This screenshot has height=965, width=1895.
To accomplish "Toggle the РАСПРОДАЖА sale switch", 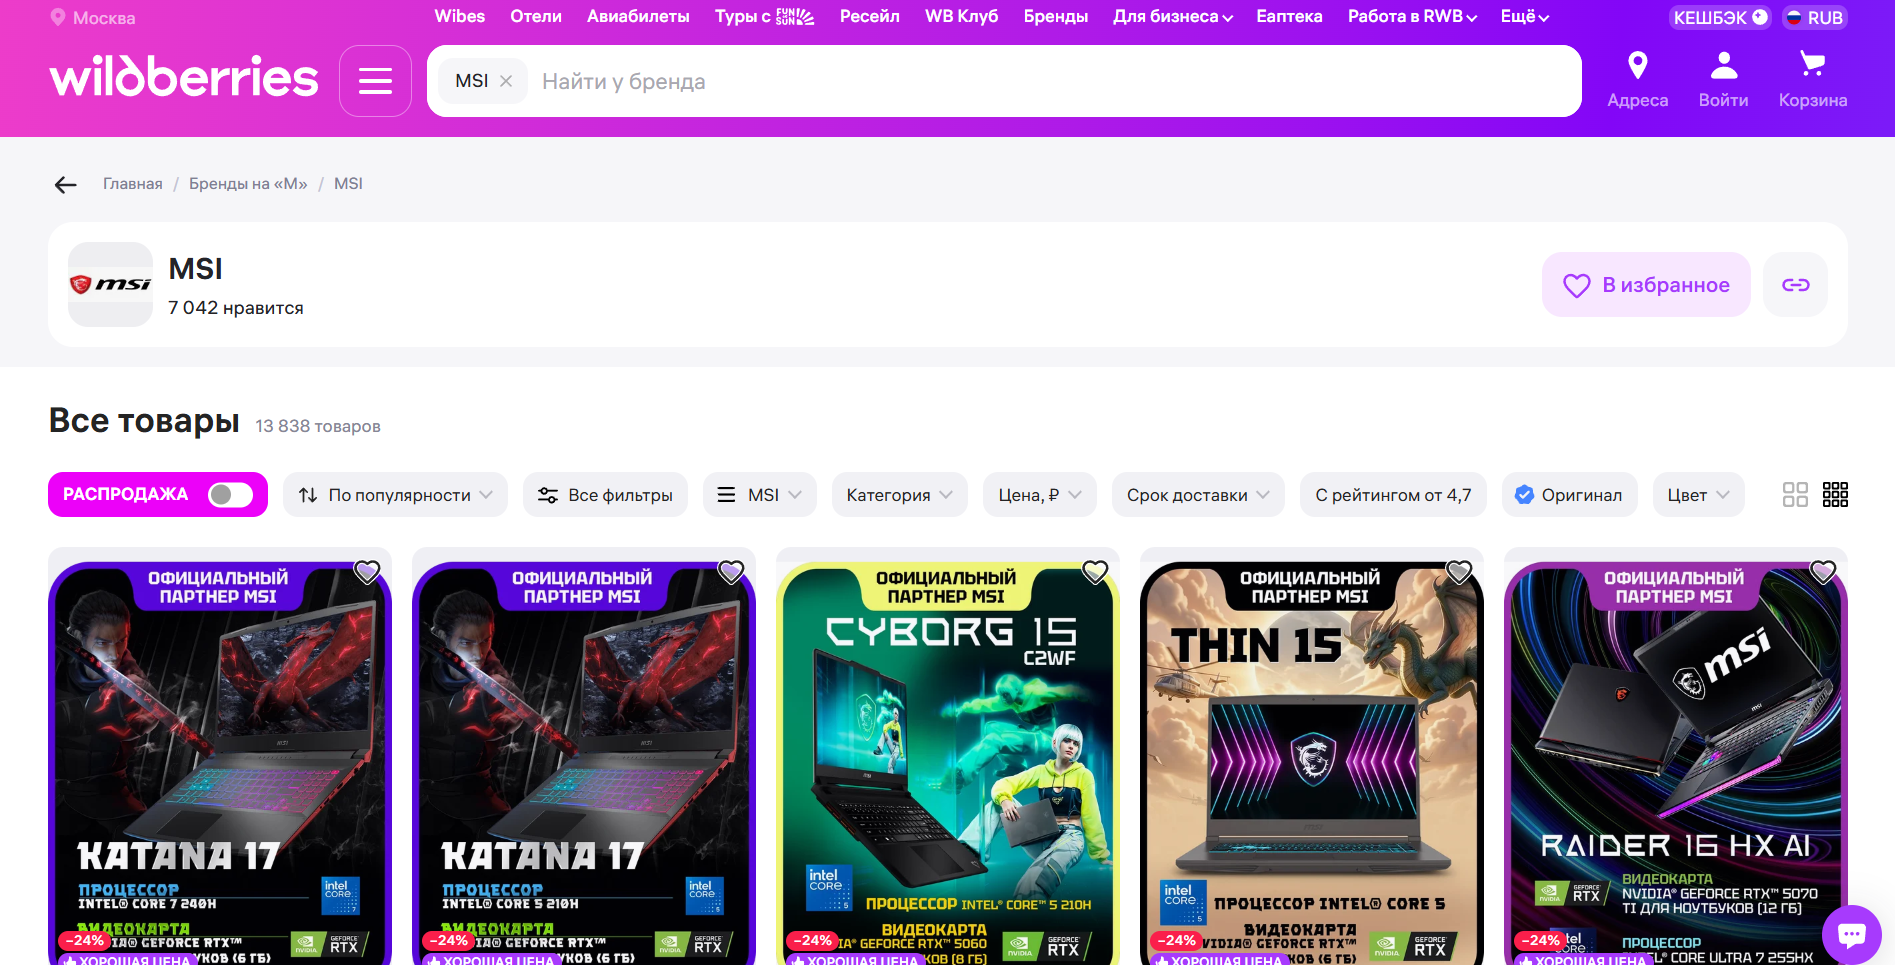I will [230, 495].
